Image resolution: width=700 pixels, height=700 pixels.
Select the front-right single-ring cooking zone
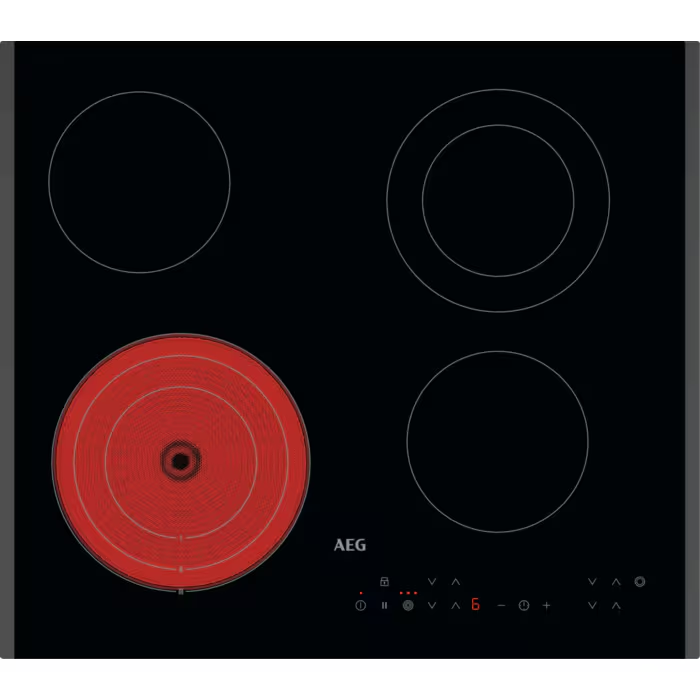click(497, 441)
